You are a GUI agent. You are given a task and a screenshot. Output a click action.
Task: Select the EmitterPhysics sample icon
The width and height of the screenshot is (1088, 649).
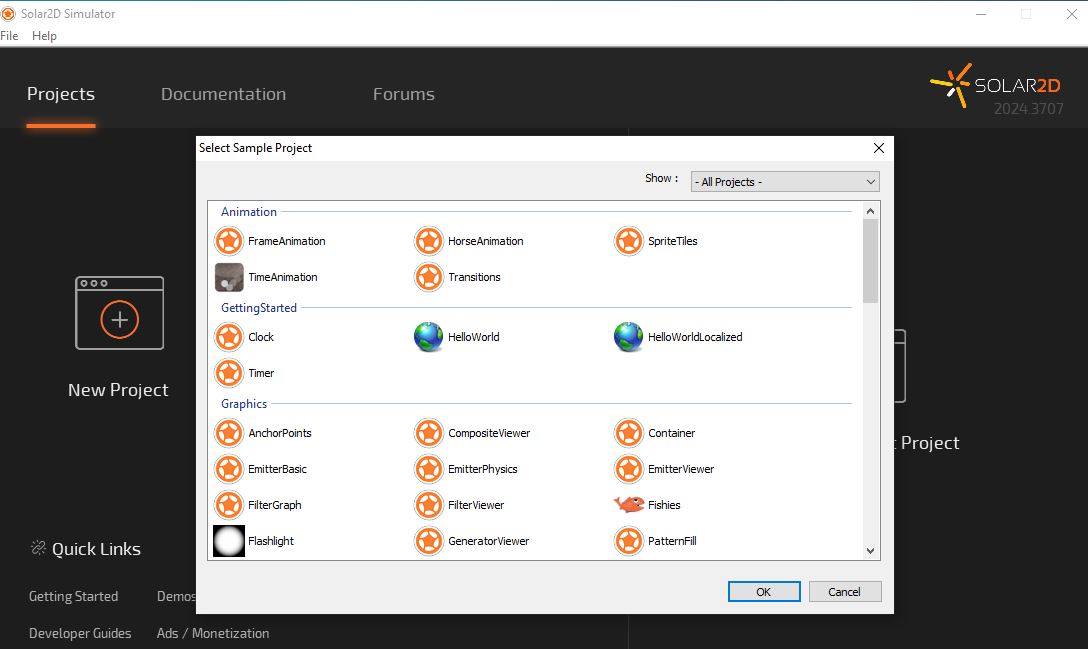(x=429, y=469)
